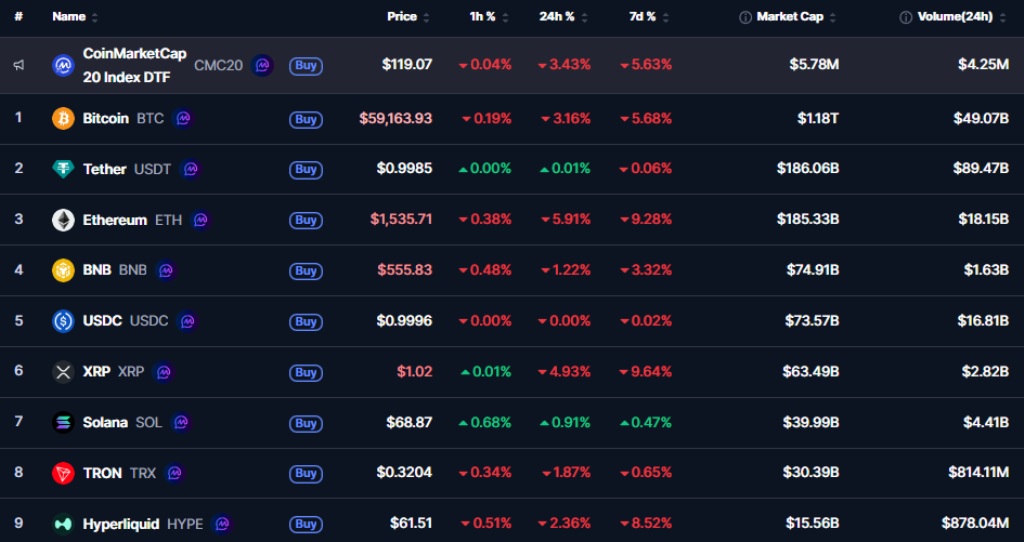Click the Market Cap info icon
This screenshot has height=542, width=1024.
(745, 18)
